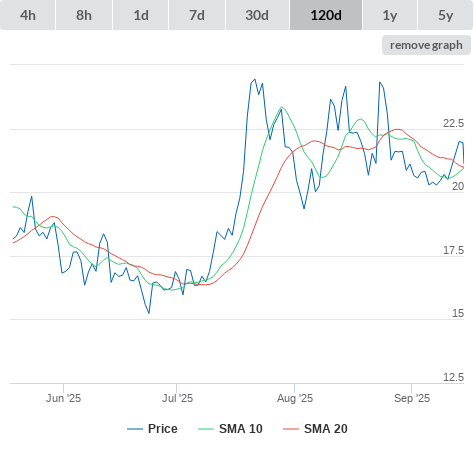Show the 5y price history
The image size is (474, 455).
[445, 15]
